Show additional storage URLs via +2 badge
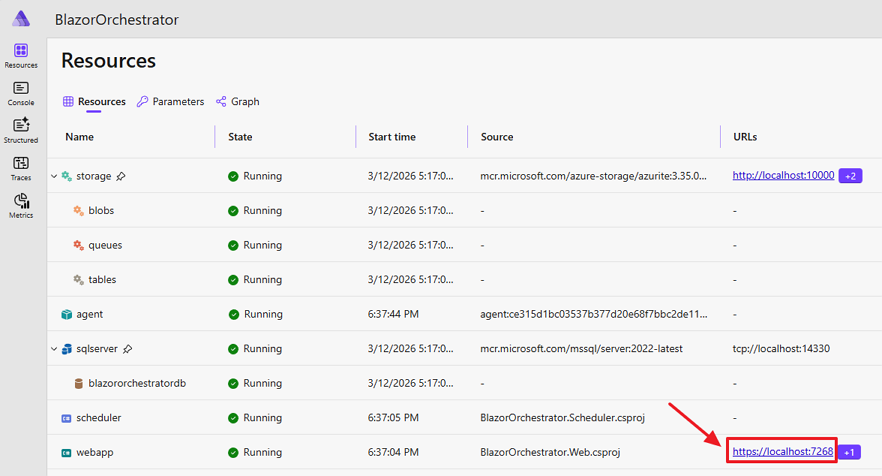Screen dimensions: 882x476 pyautogui.click(x=850, y=175)
